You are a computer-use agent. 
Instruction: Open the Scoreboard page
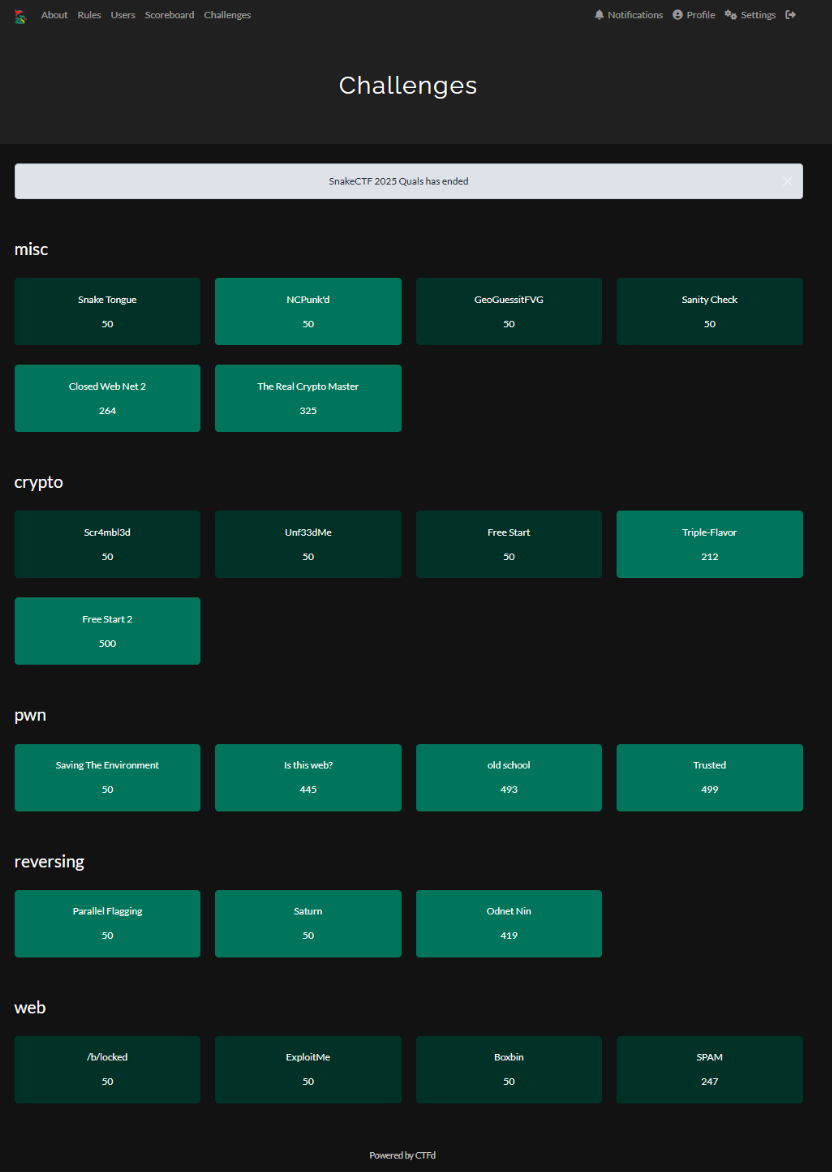[169, 15]
